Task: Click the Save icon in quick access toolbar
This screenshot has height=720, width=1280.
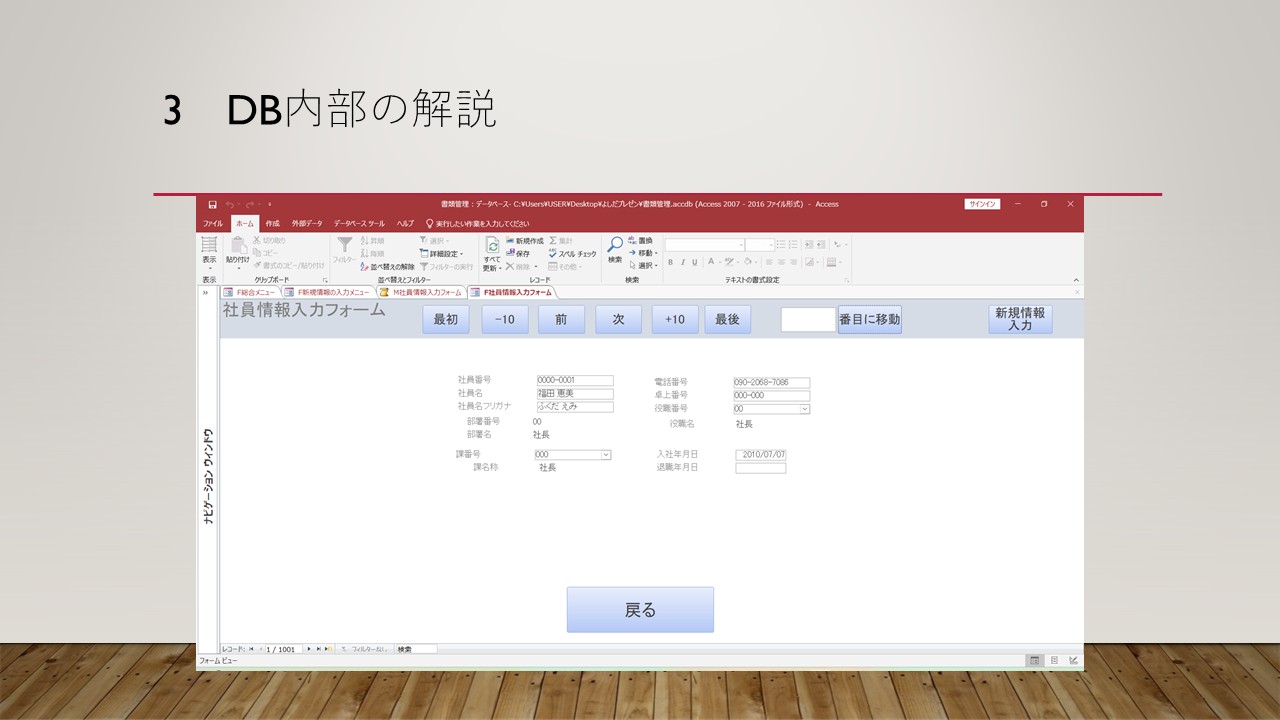Action: coord(212,204)
